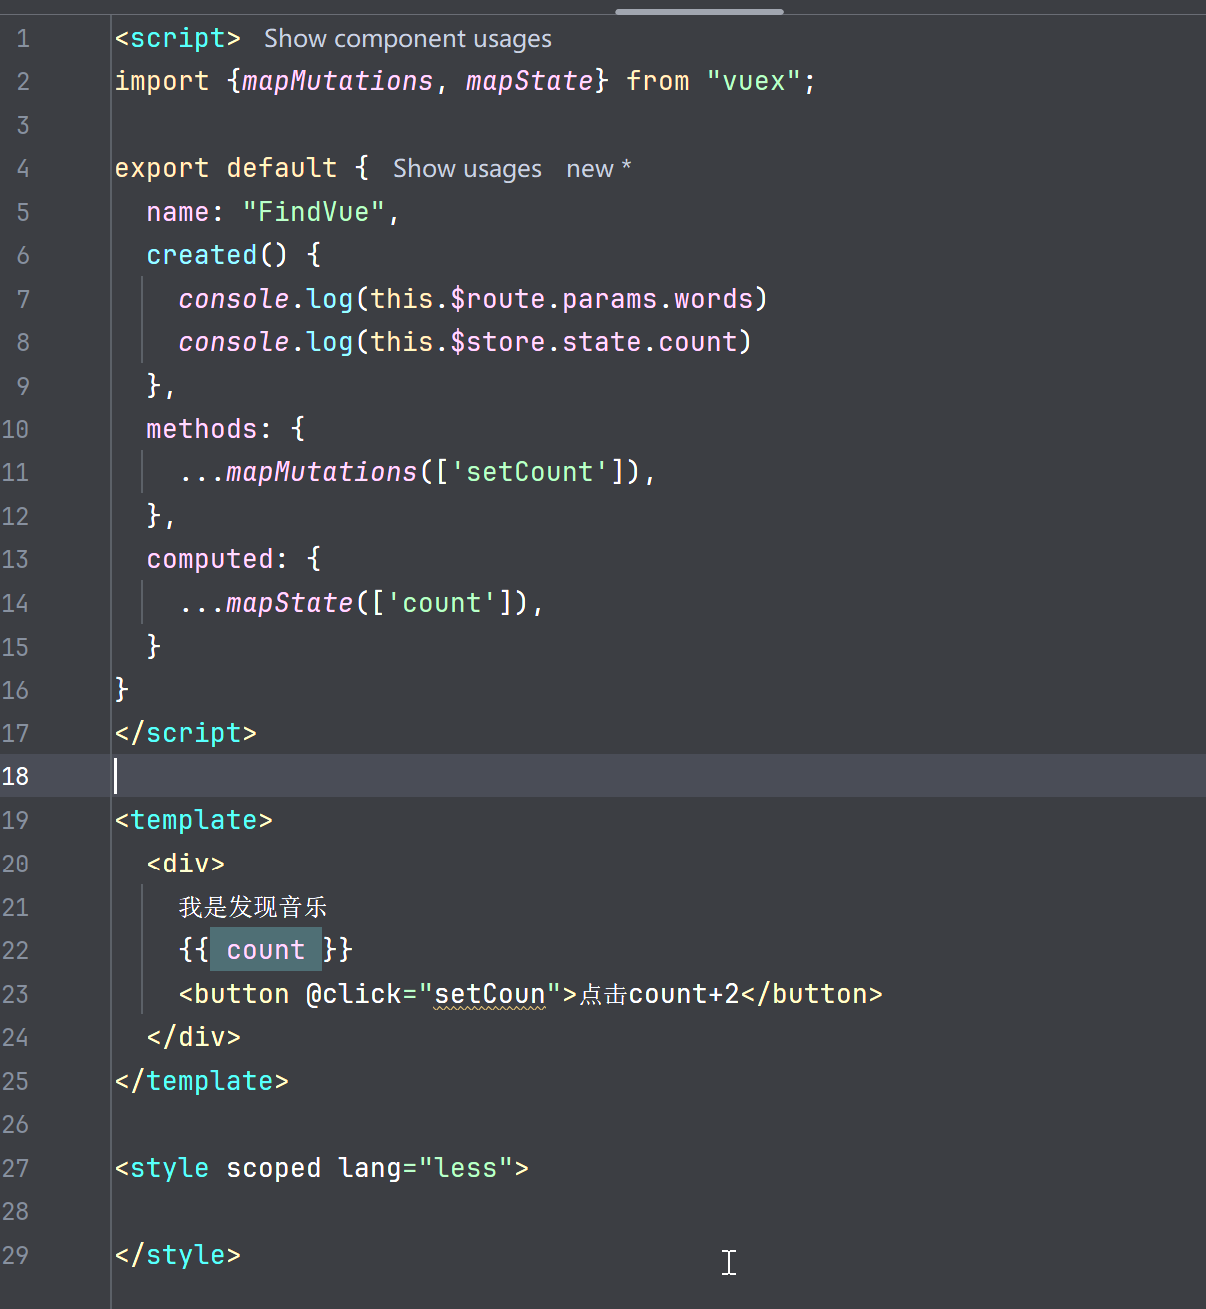Click the mapState import identifier on line 2
Screen dimensions: 1206x1309
tap(530, 81)
